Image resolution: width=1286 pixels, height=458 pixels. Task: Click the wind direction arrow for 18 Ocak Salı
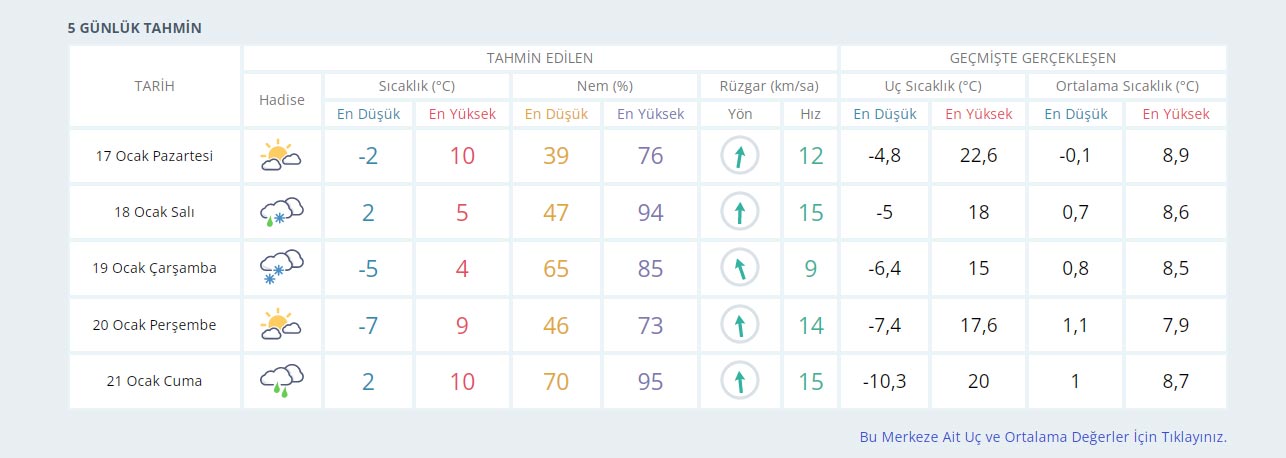(740, 212)
